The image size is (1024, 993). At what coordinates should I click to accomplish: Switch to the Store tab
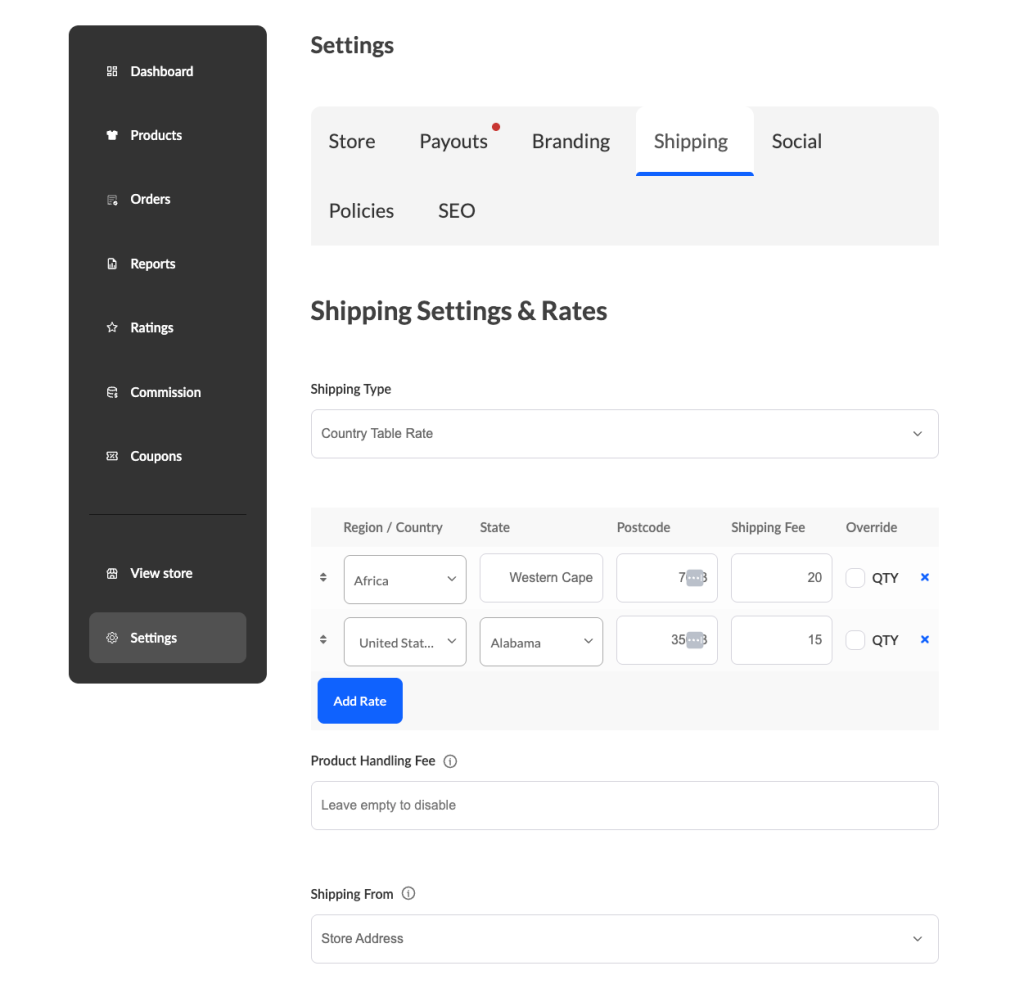pos(351,141)
